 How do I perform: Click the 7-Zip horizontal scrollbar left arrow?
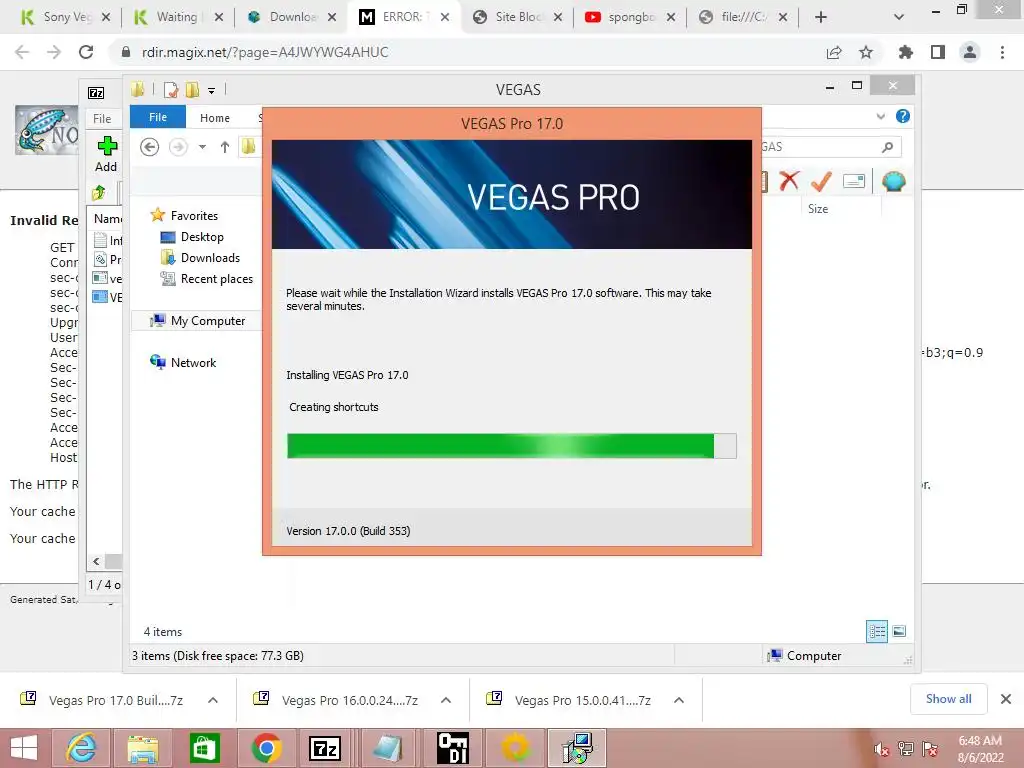(x=96, y=562)
